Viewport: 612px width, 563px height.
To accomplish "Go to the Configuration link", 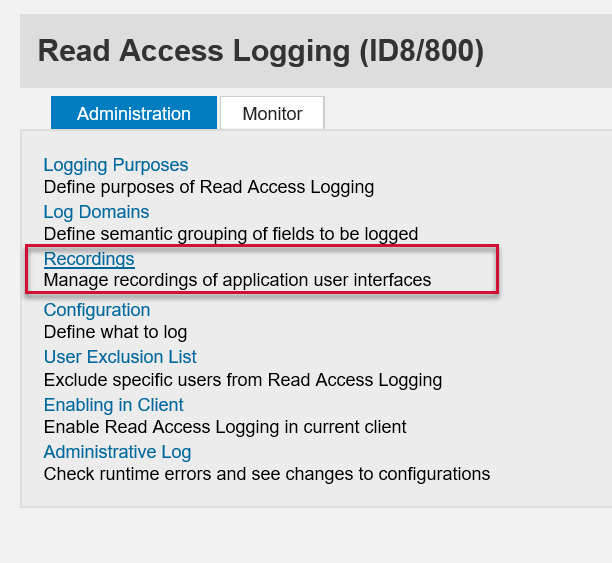I will [x=97, y=310].
